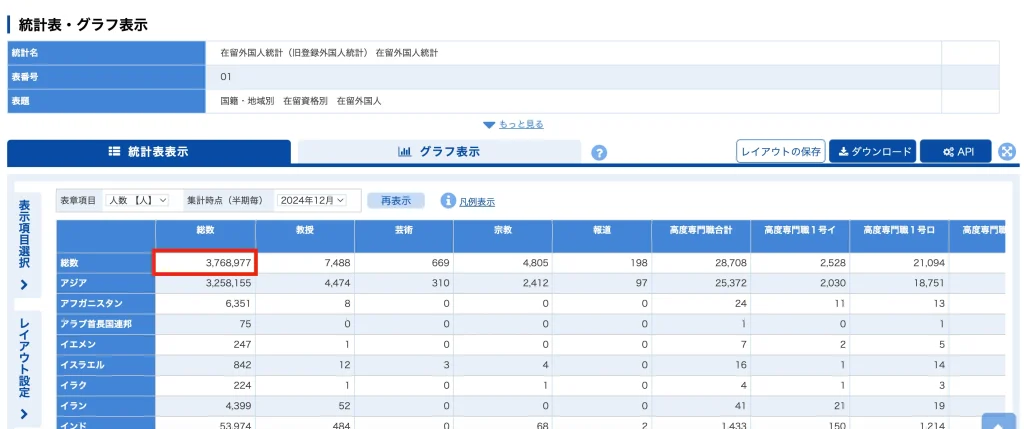1024x429 pixels.
Task: Click the レイアウトの保存 button
Action: pos(780,152)
